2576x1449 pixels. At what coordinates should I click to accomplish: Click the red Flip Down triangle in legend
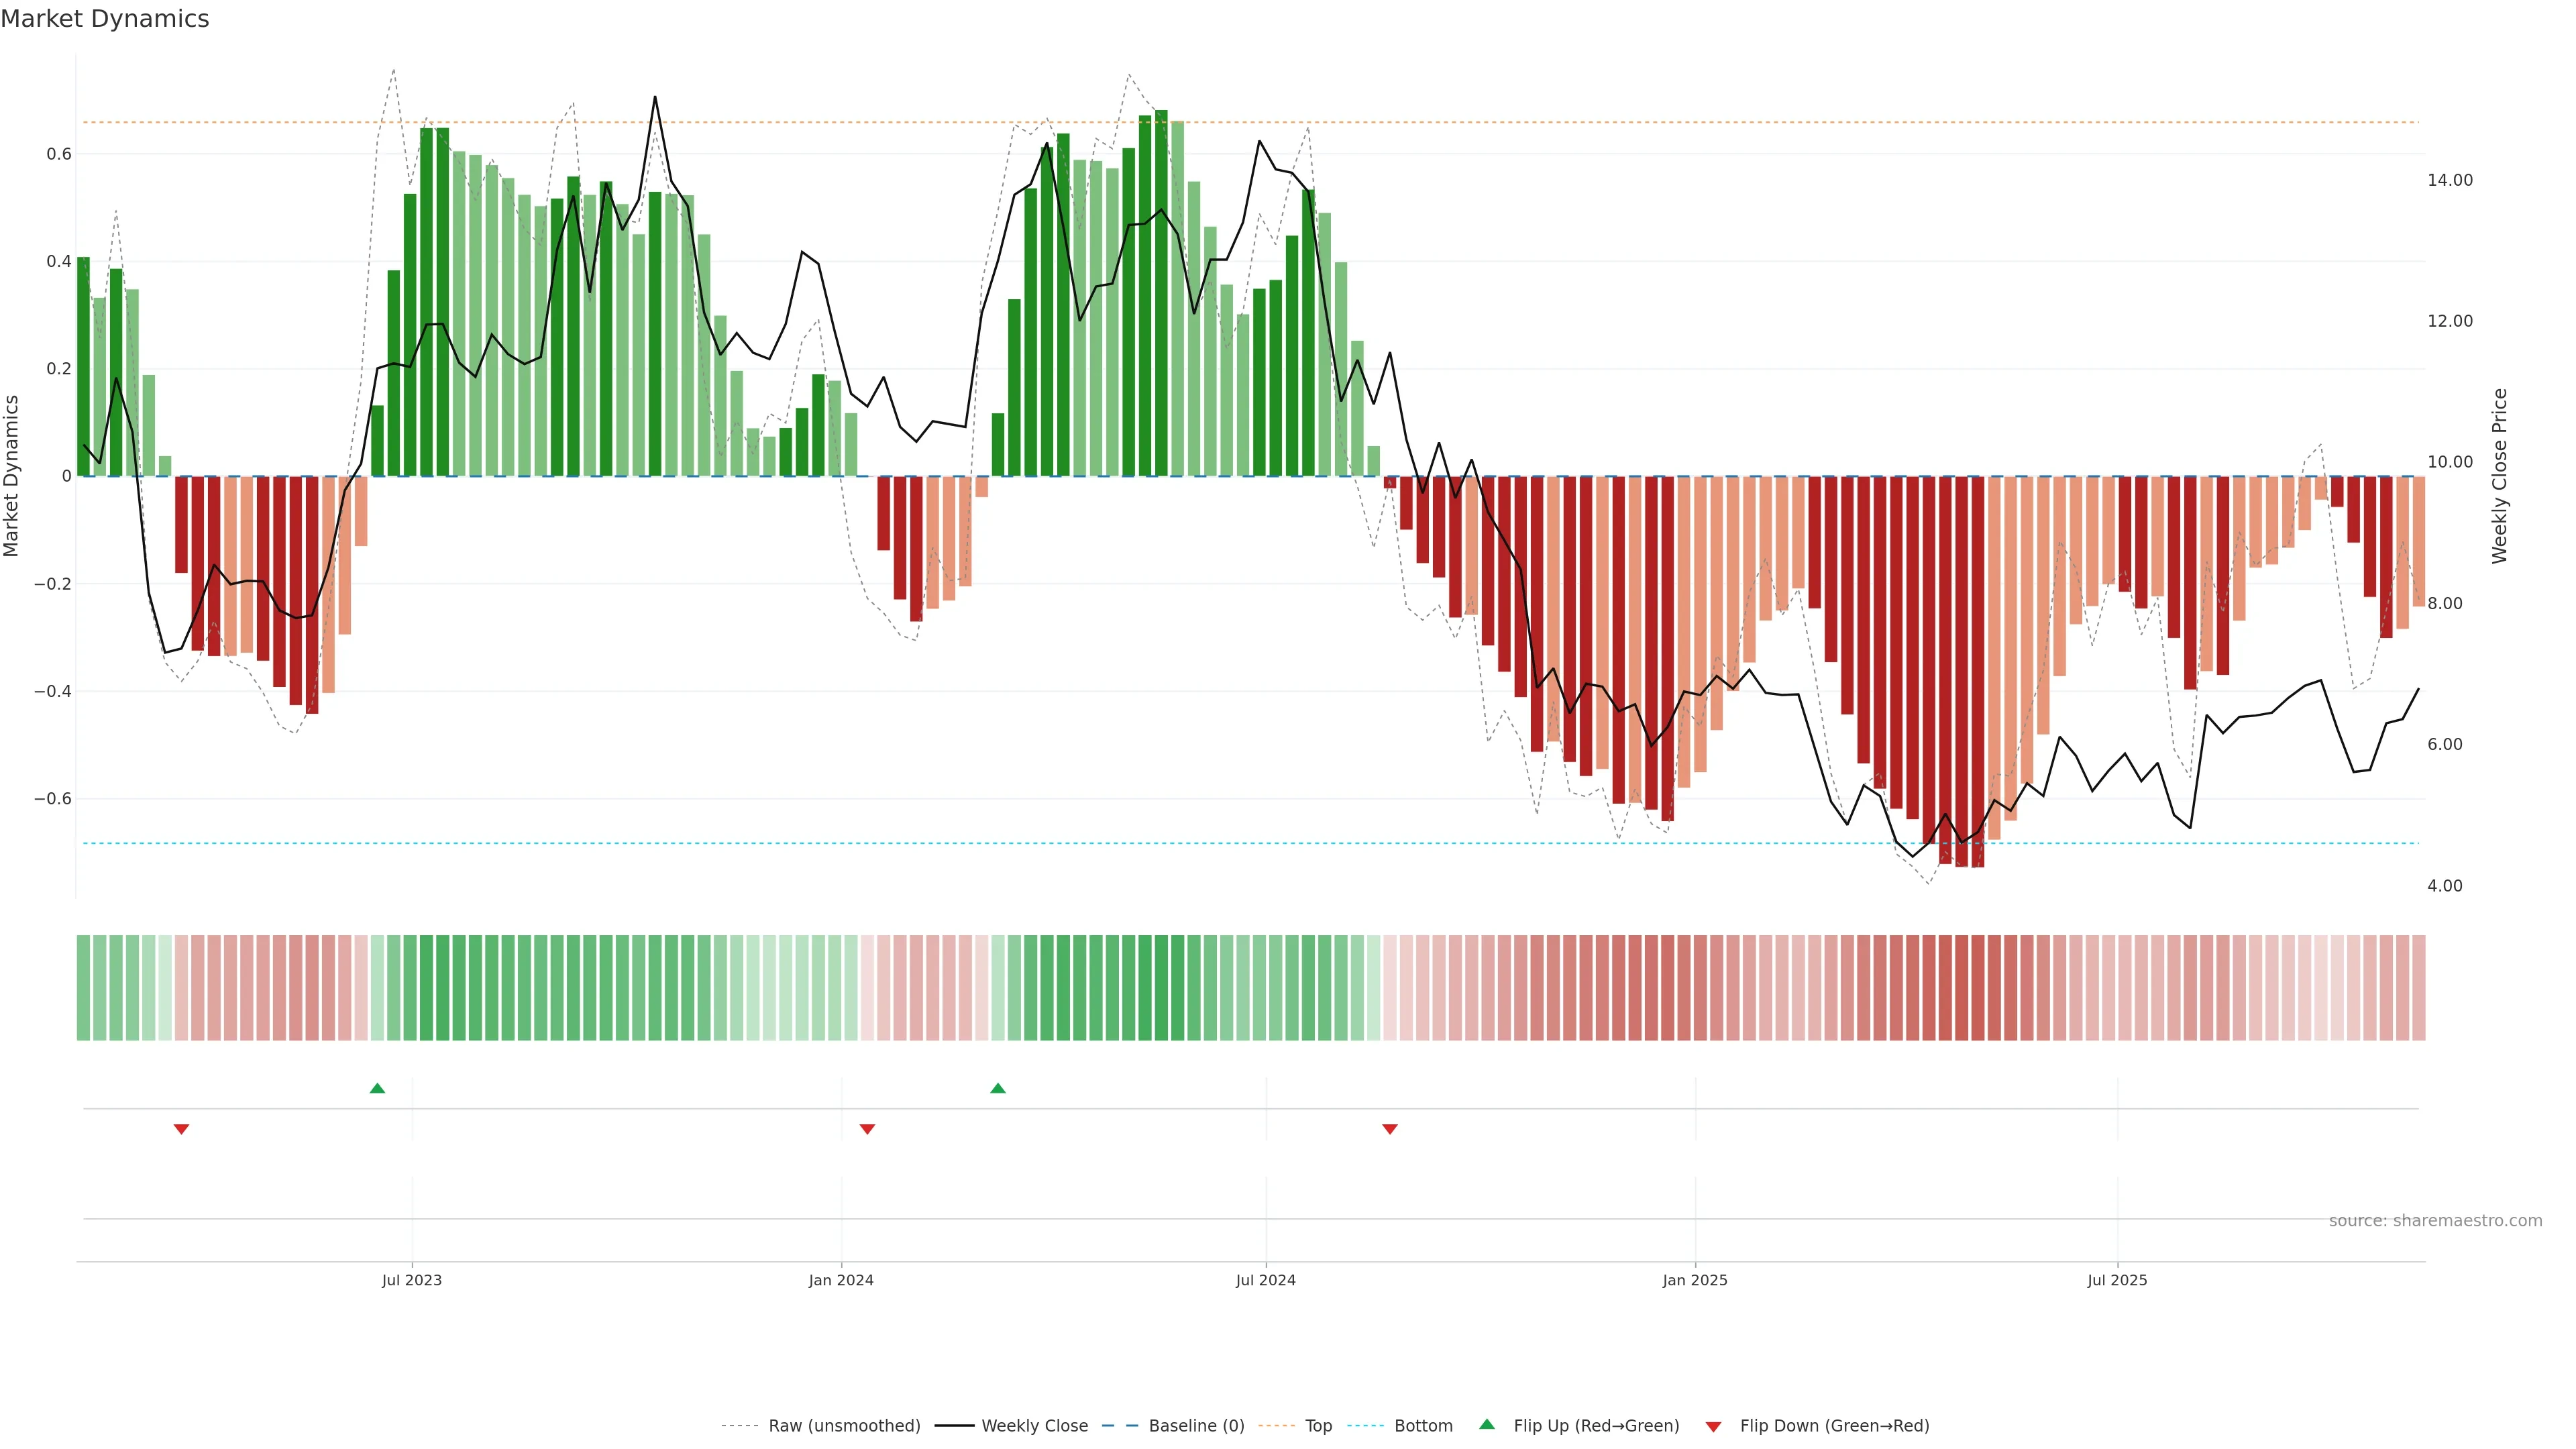coord(1713,1427)
